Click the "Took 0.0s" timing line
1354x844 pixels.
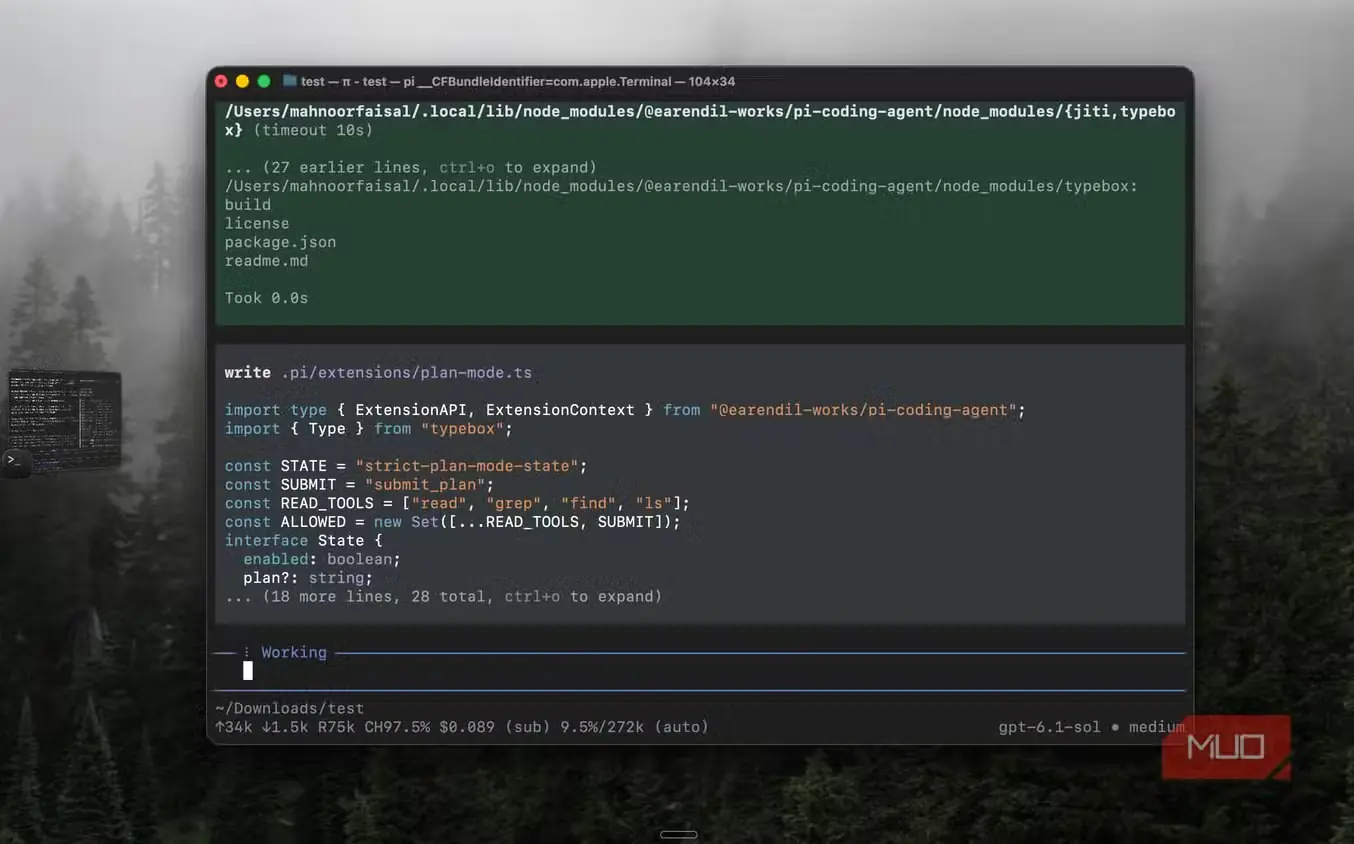tap(266, 298)
